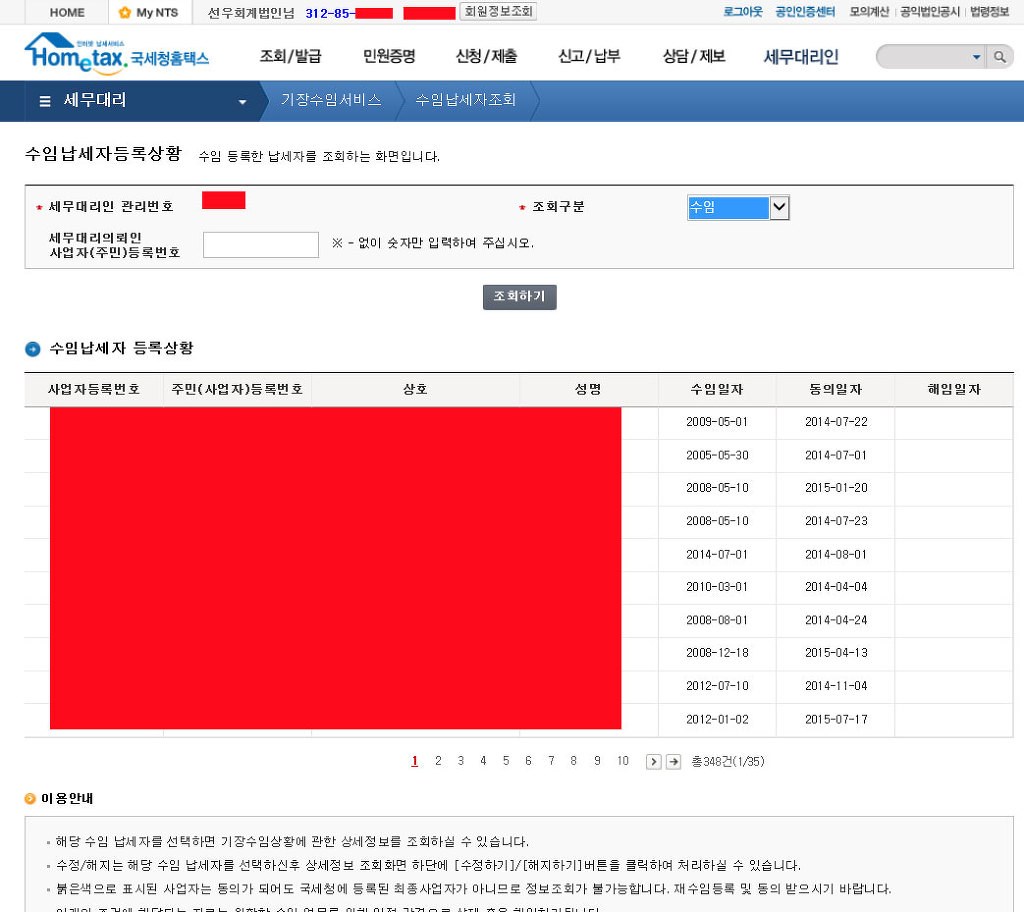Click the 성명 column header
This screenshot has height=912, width=1024.
pos(588,389)
